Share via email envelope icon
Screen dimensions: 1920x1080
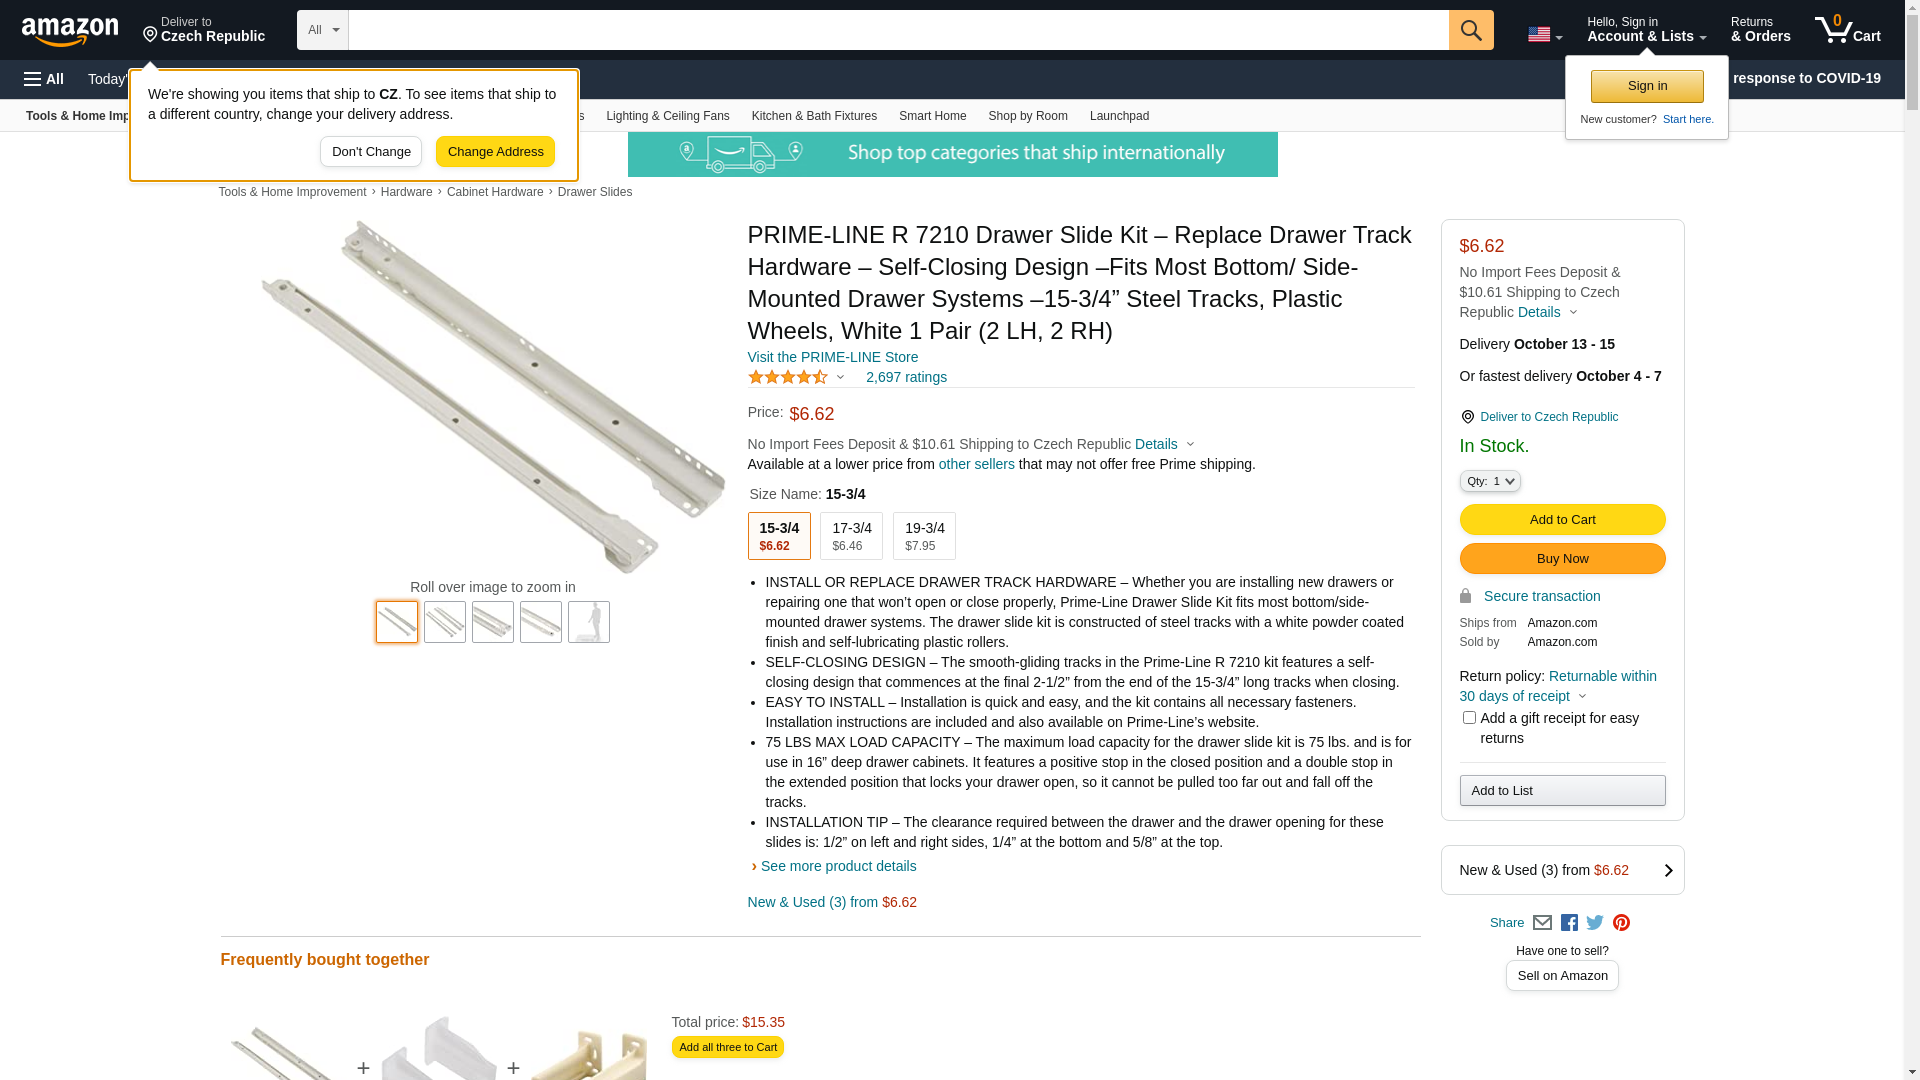[1542, 923]
